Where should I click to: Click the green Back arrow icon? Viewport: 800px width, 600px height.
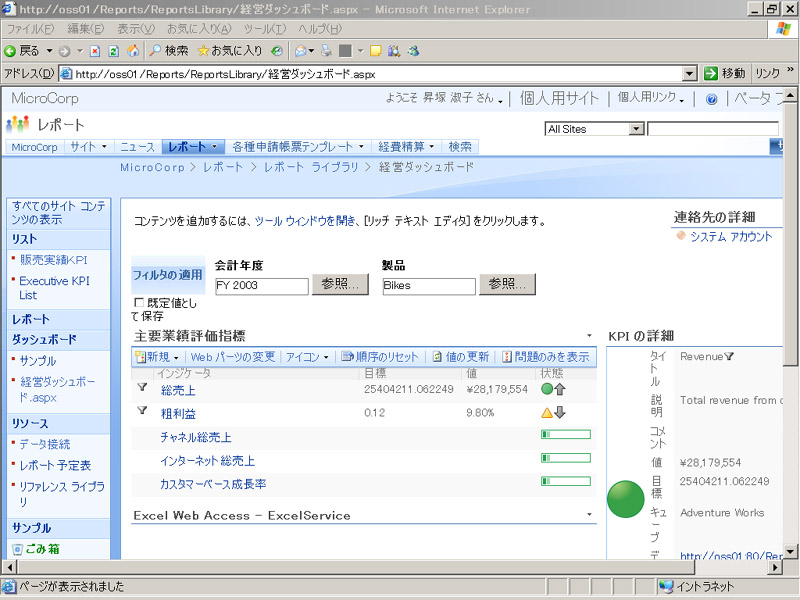[10, 51]
